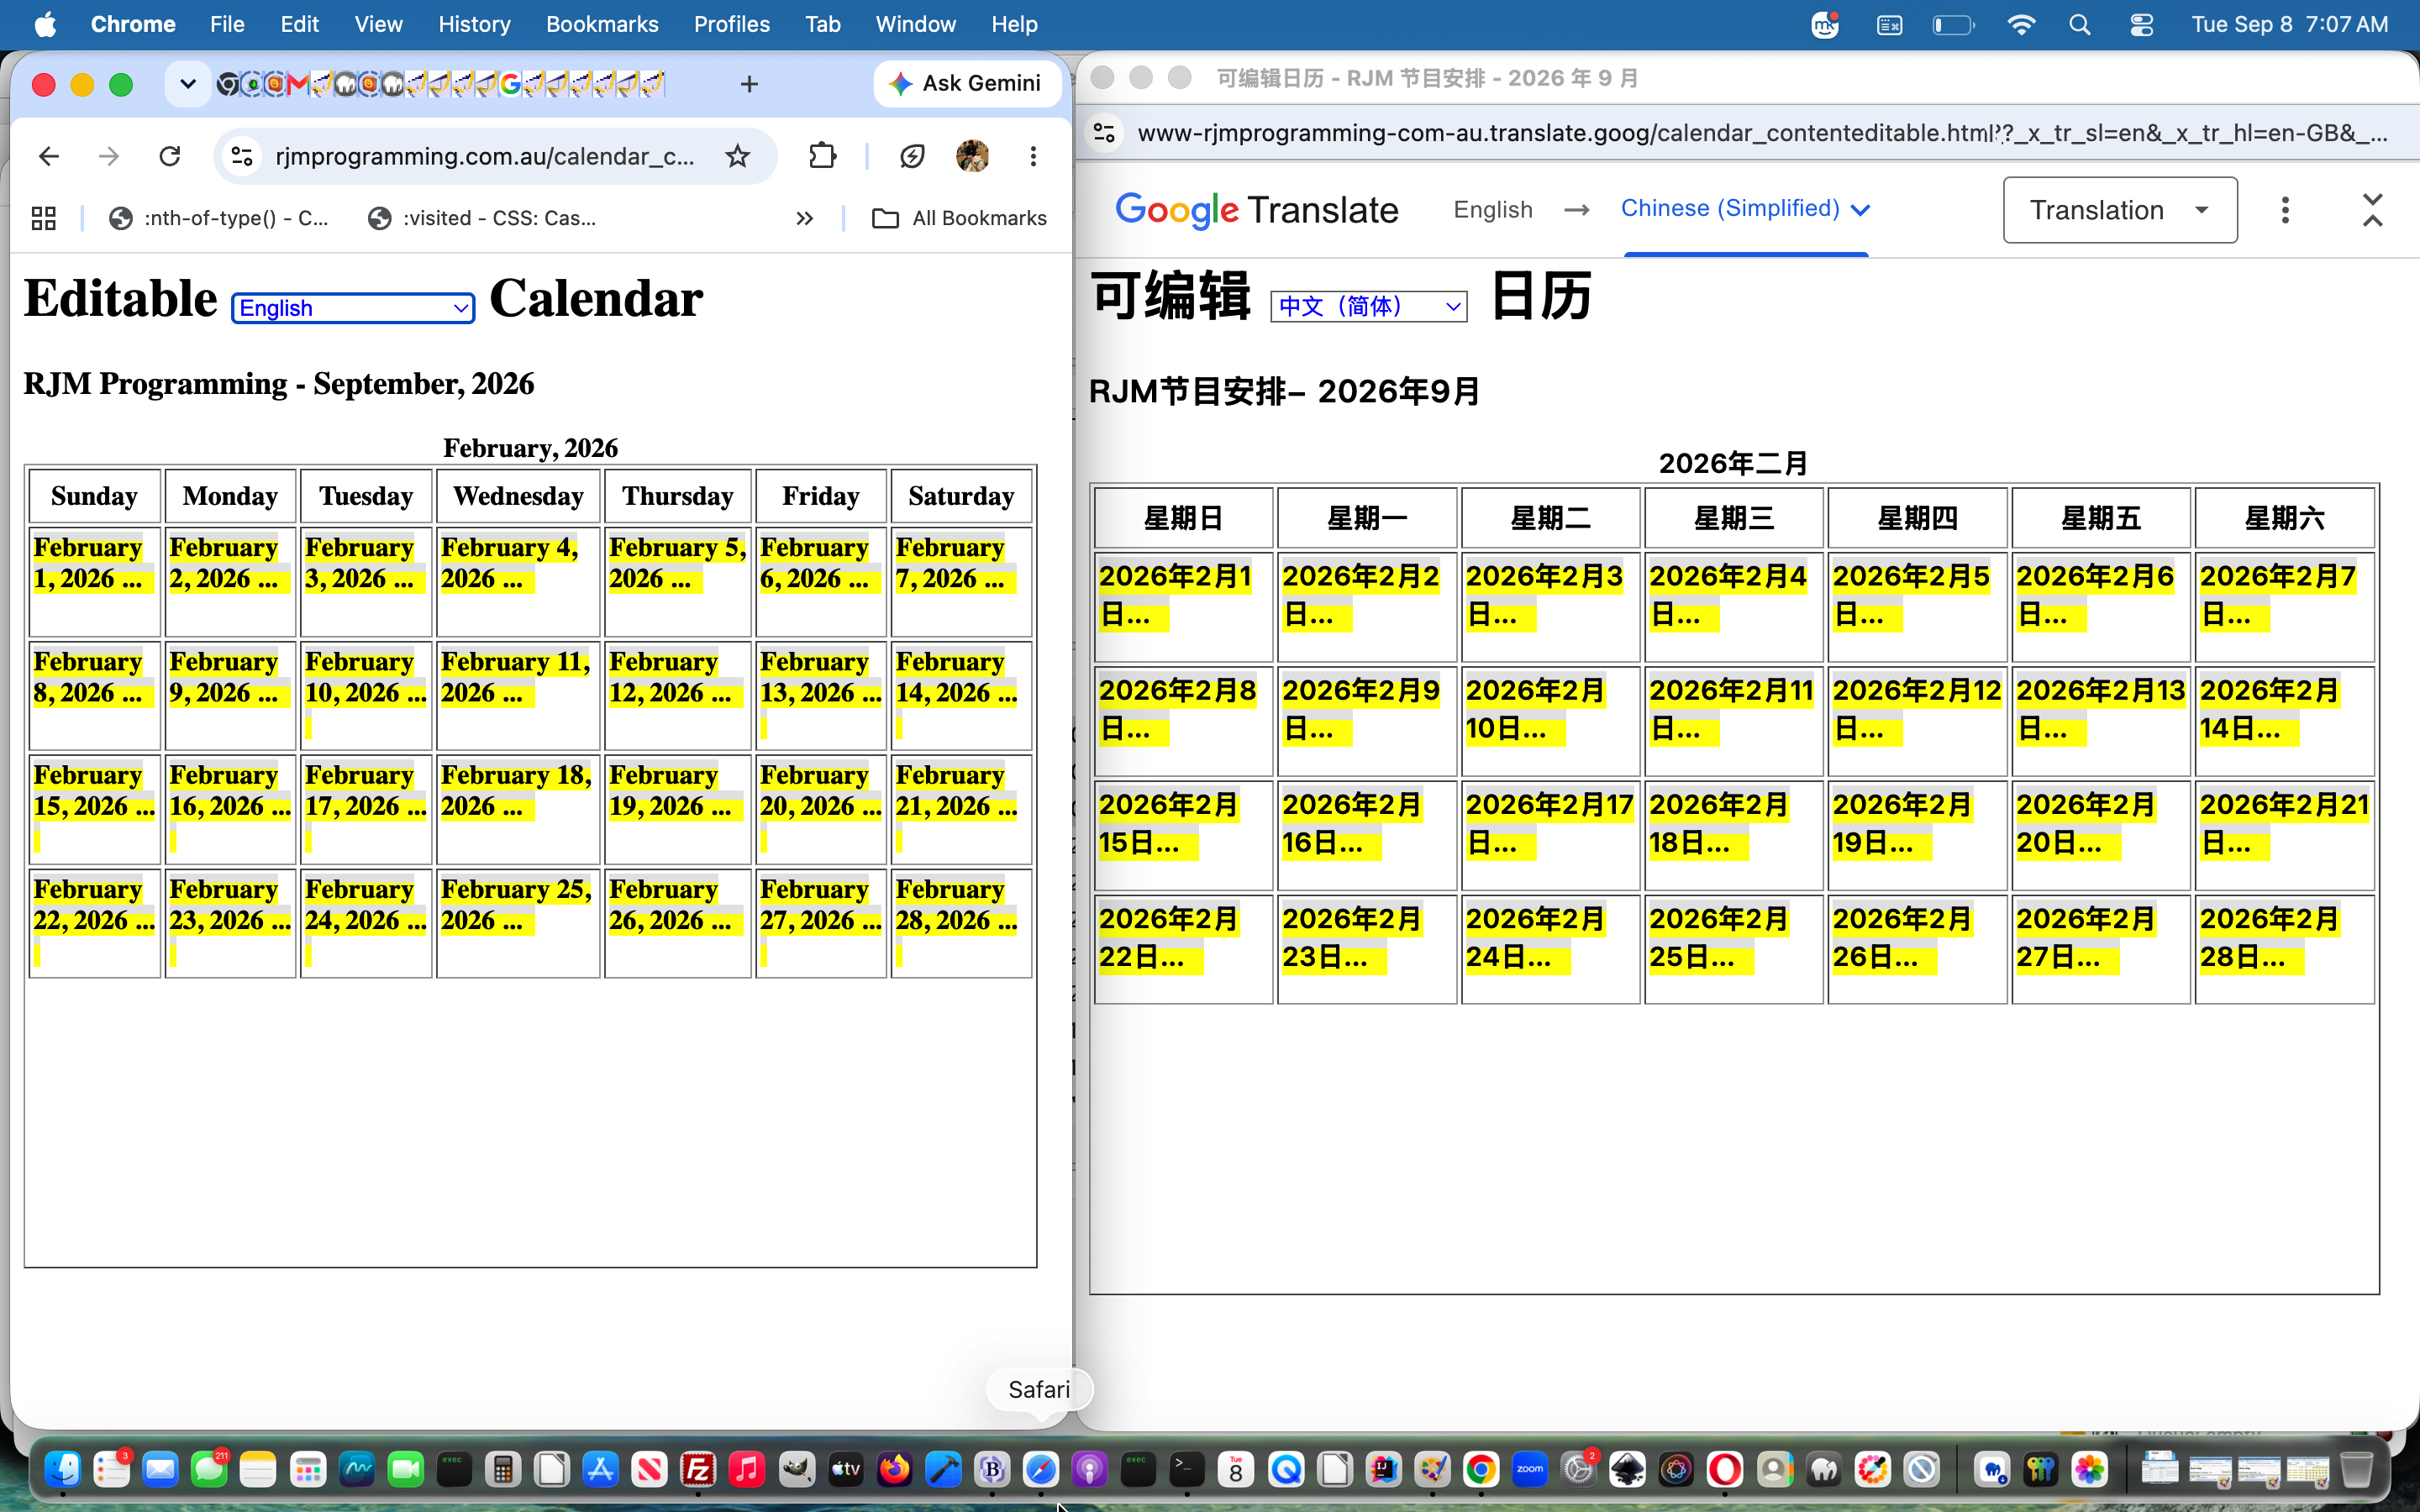Open Podcasts from the dock
This screenshot has width=2420, height=1512.
[x=1089, y=1469]
